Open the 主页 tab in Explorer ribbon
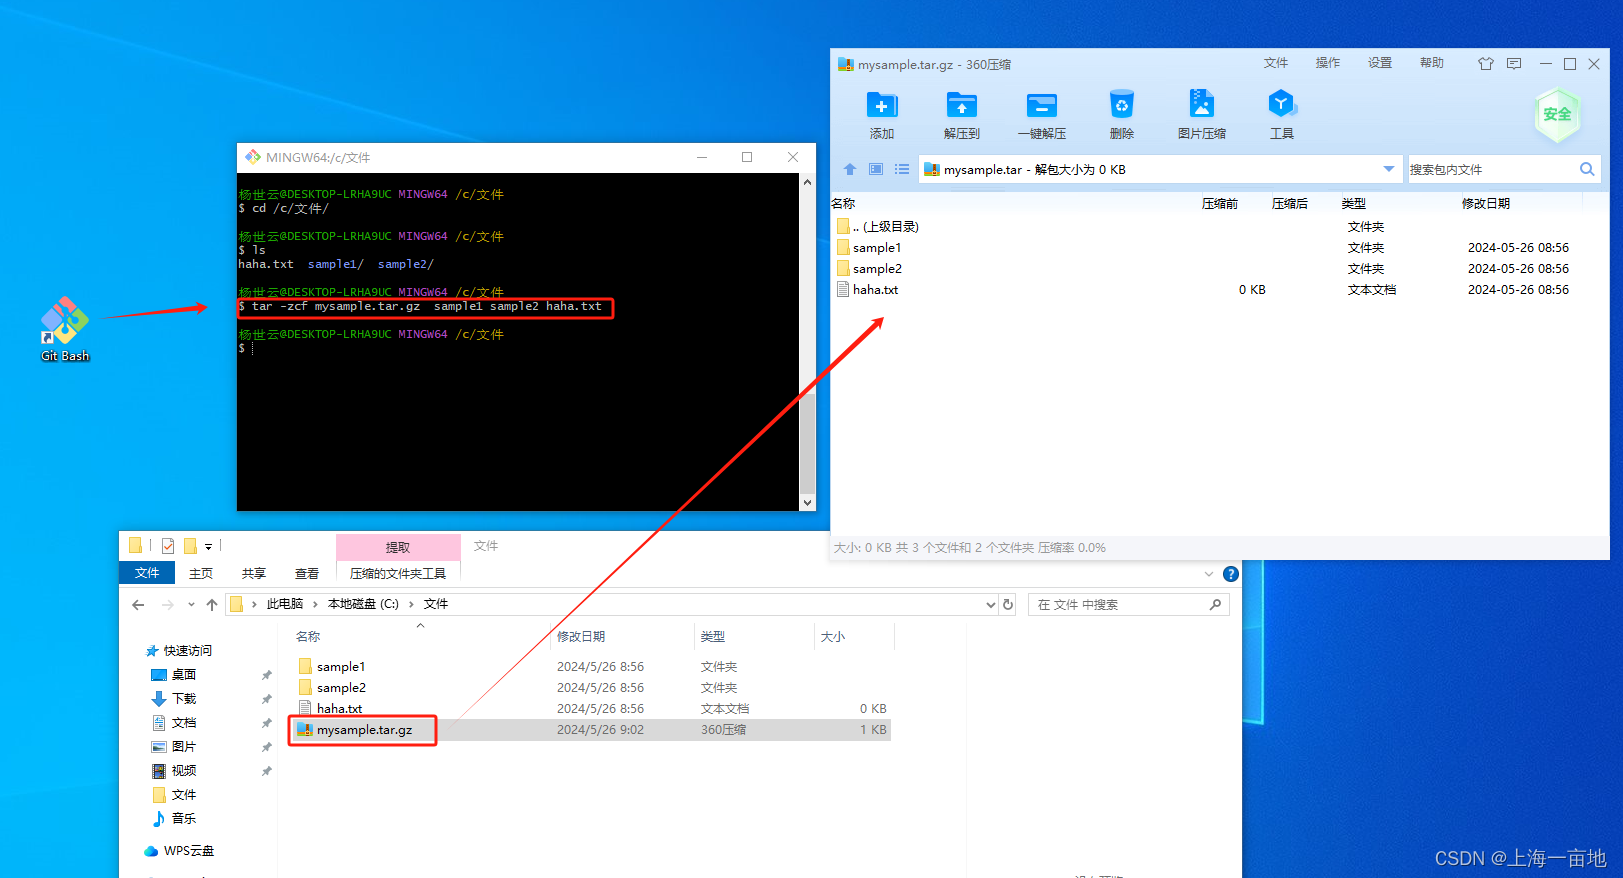Screen dimensions: 1623x878 click(201, 574)
